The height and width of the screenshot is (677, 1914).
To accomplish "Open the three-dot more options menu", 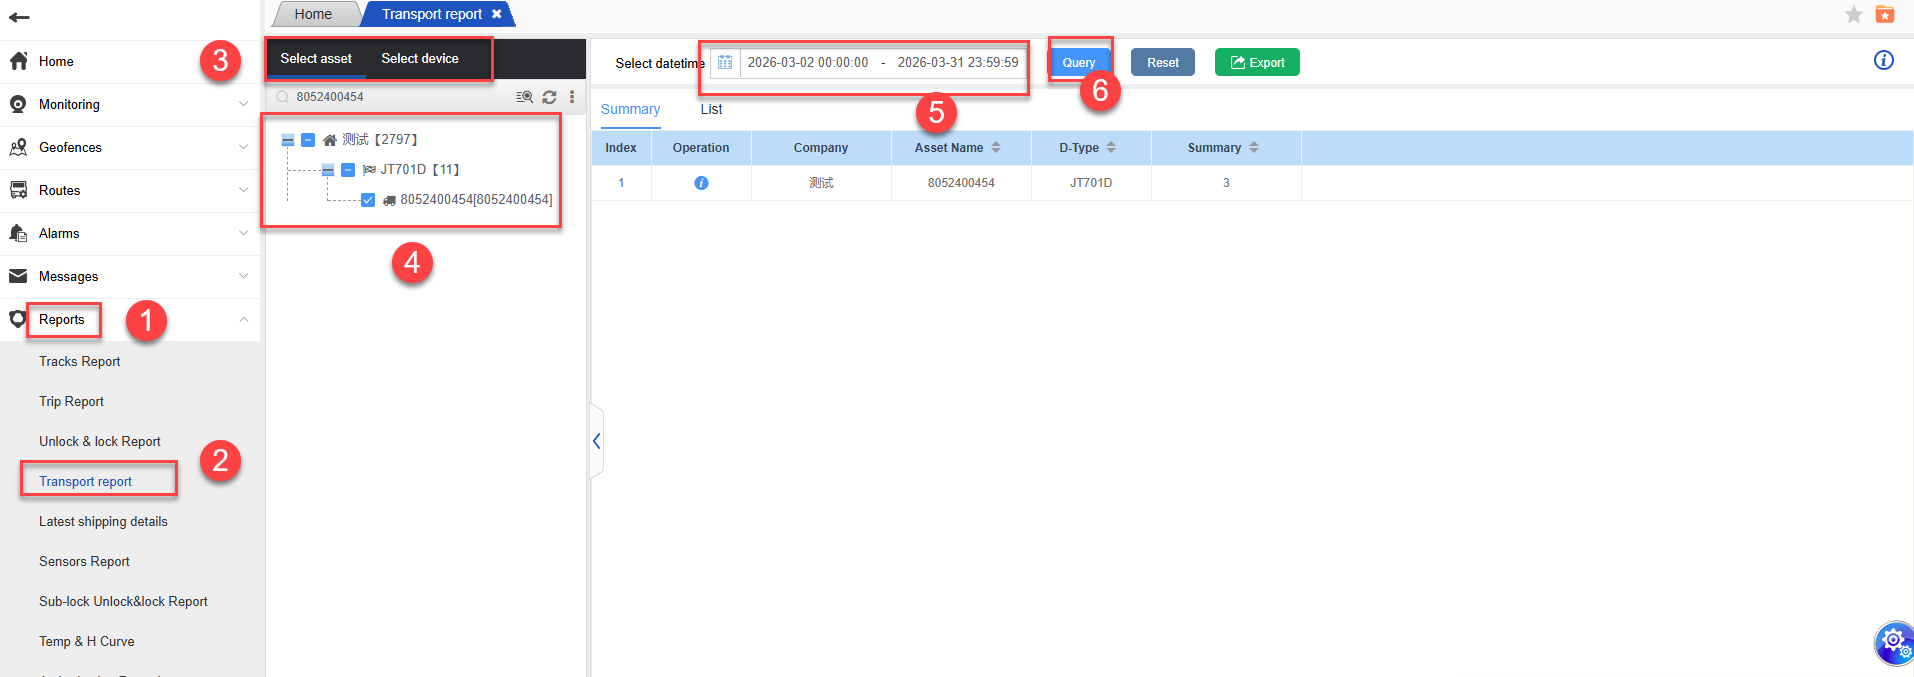I will [572, 97].
